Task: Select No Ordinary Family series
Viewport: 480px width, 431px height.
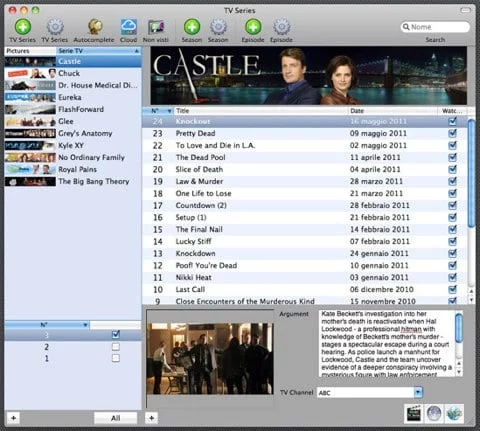Action: [73, 157]
